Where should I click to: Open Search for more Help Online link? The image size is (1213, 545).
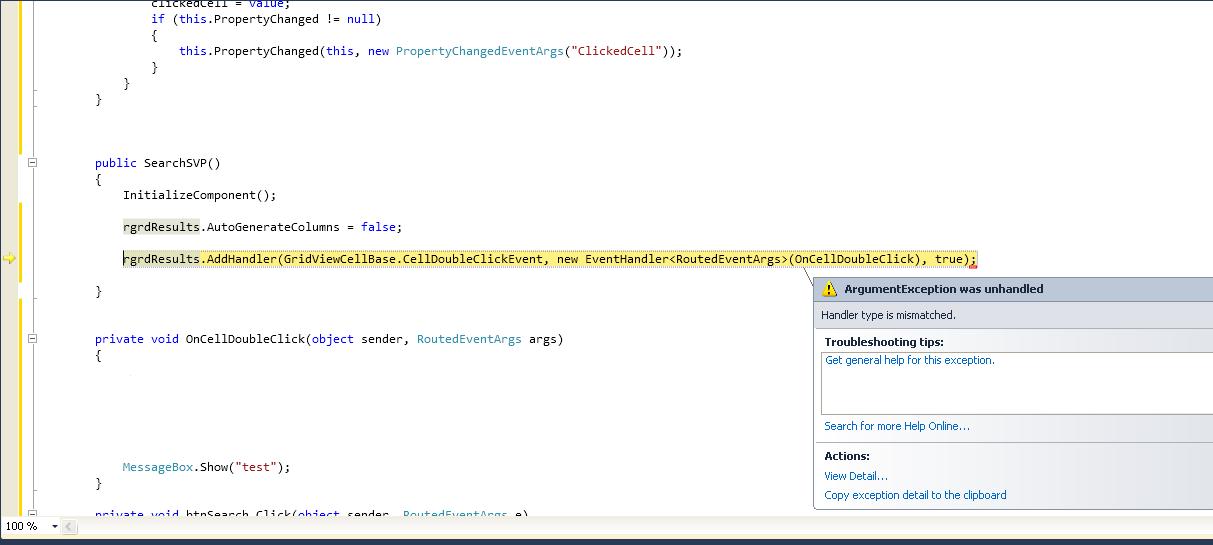click(897, 426)
